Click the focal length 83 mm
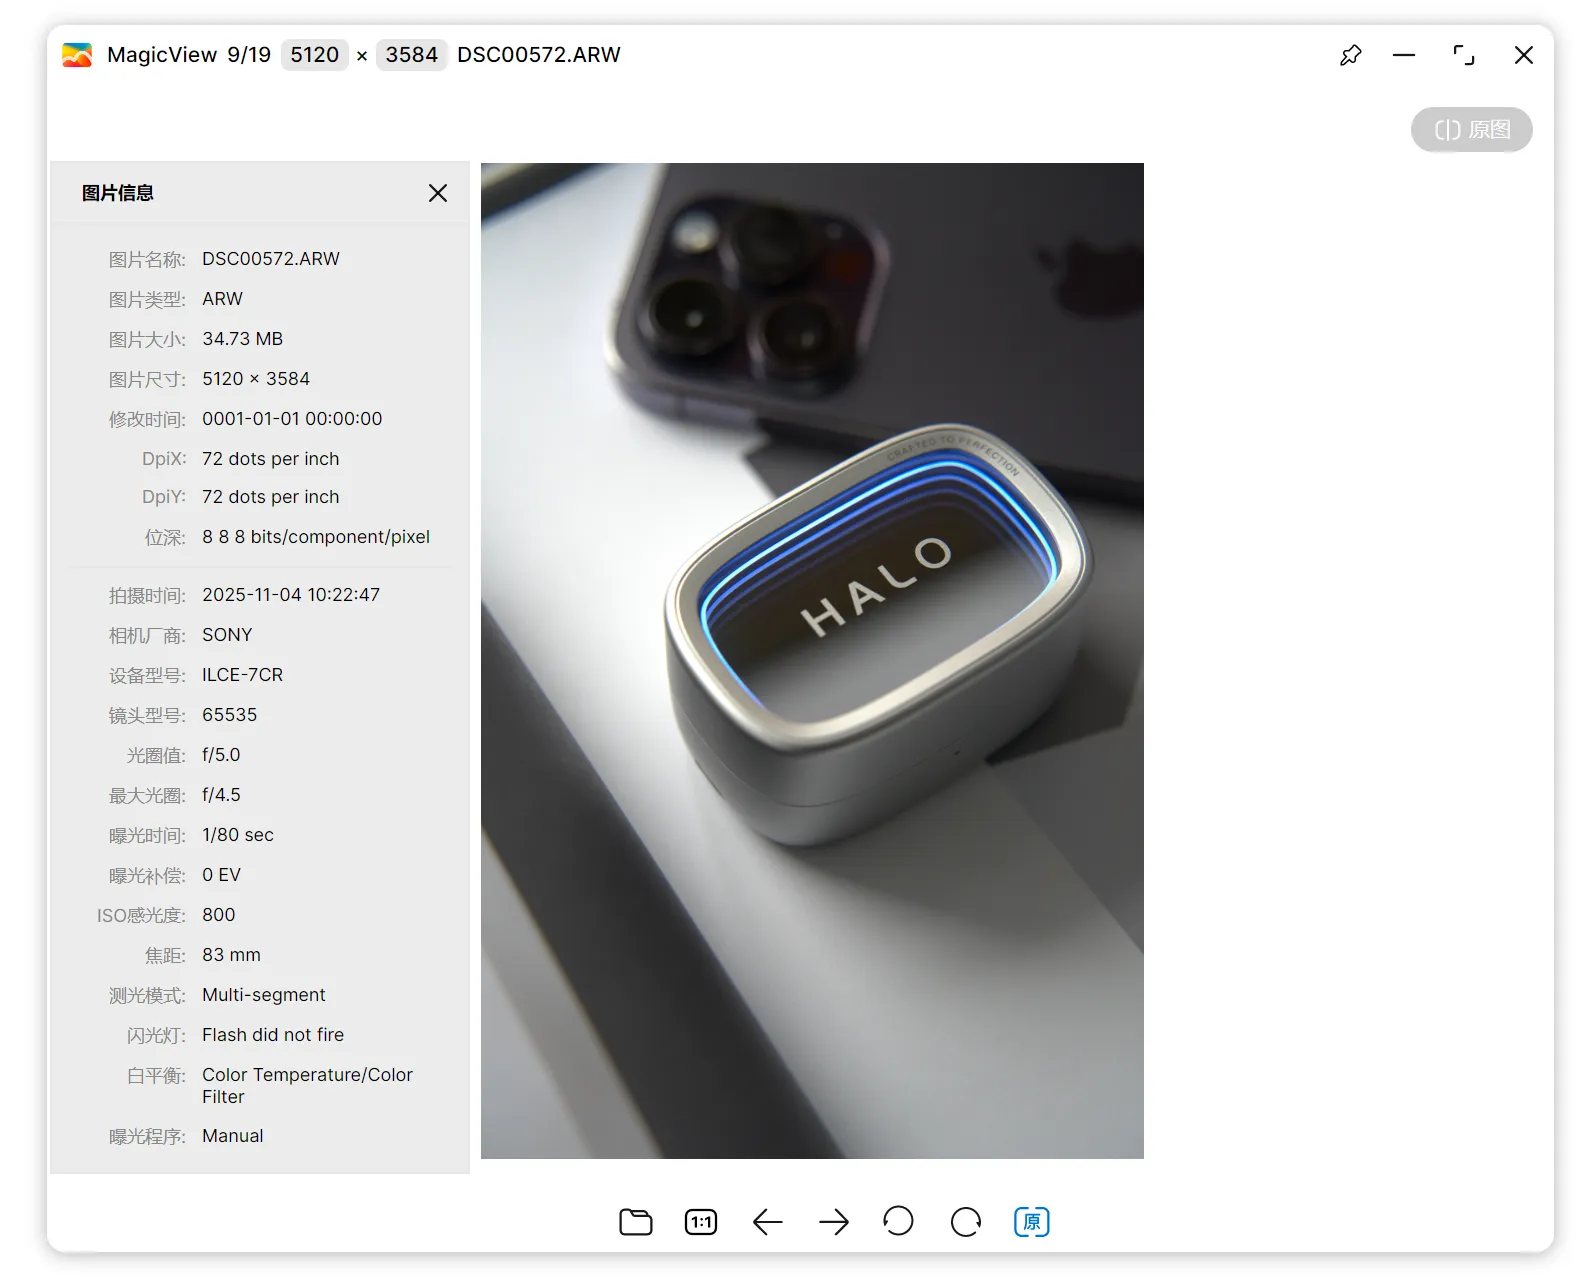Viewport: 1577px width, 1276px height. (x=231, y=955)
